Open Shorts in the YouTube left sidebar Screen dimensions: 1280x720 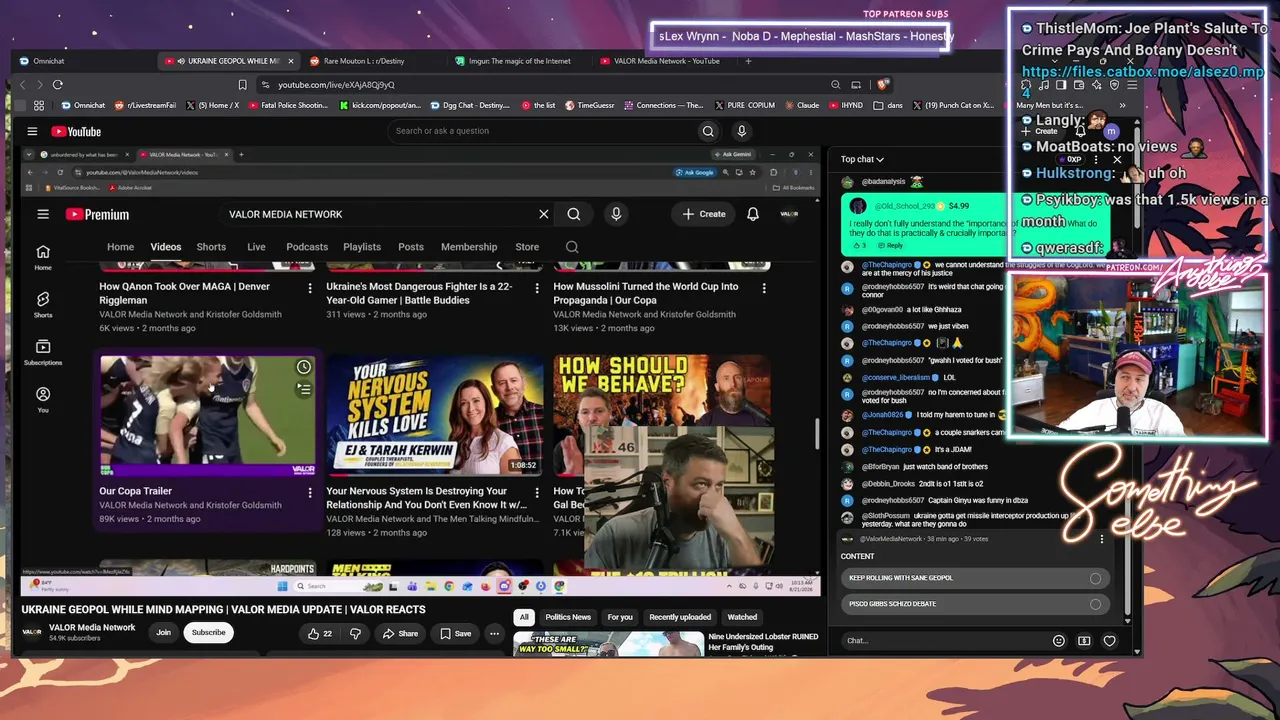pos(43,305)
